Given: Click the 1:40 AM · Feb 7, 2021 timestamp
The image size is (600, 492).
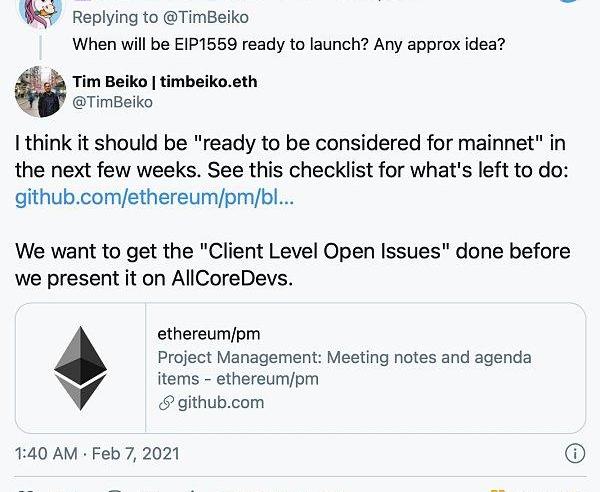Looking at the screenshot, I should coord(98,453).
